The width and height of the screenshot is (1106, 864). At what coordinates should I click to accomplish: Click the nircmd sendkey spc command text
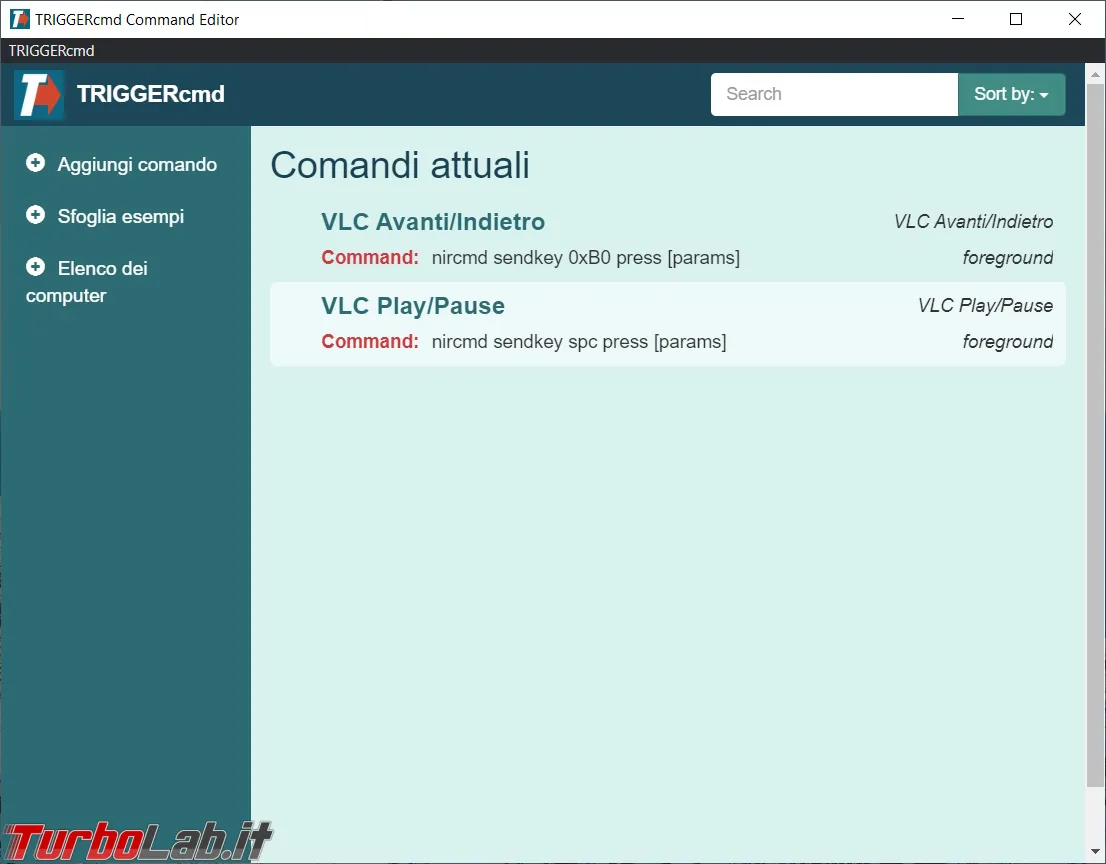[579, 342]
